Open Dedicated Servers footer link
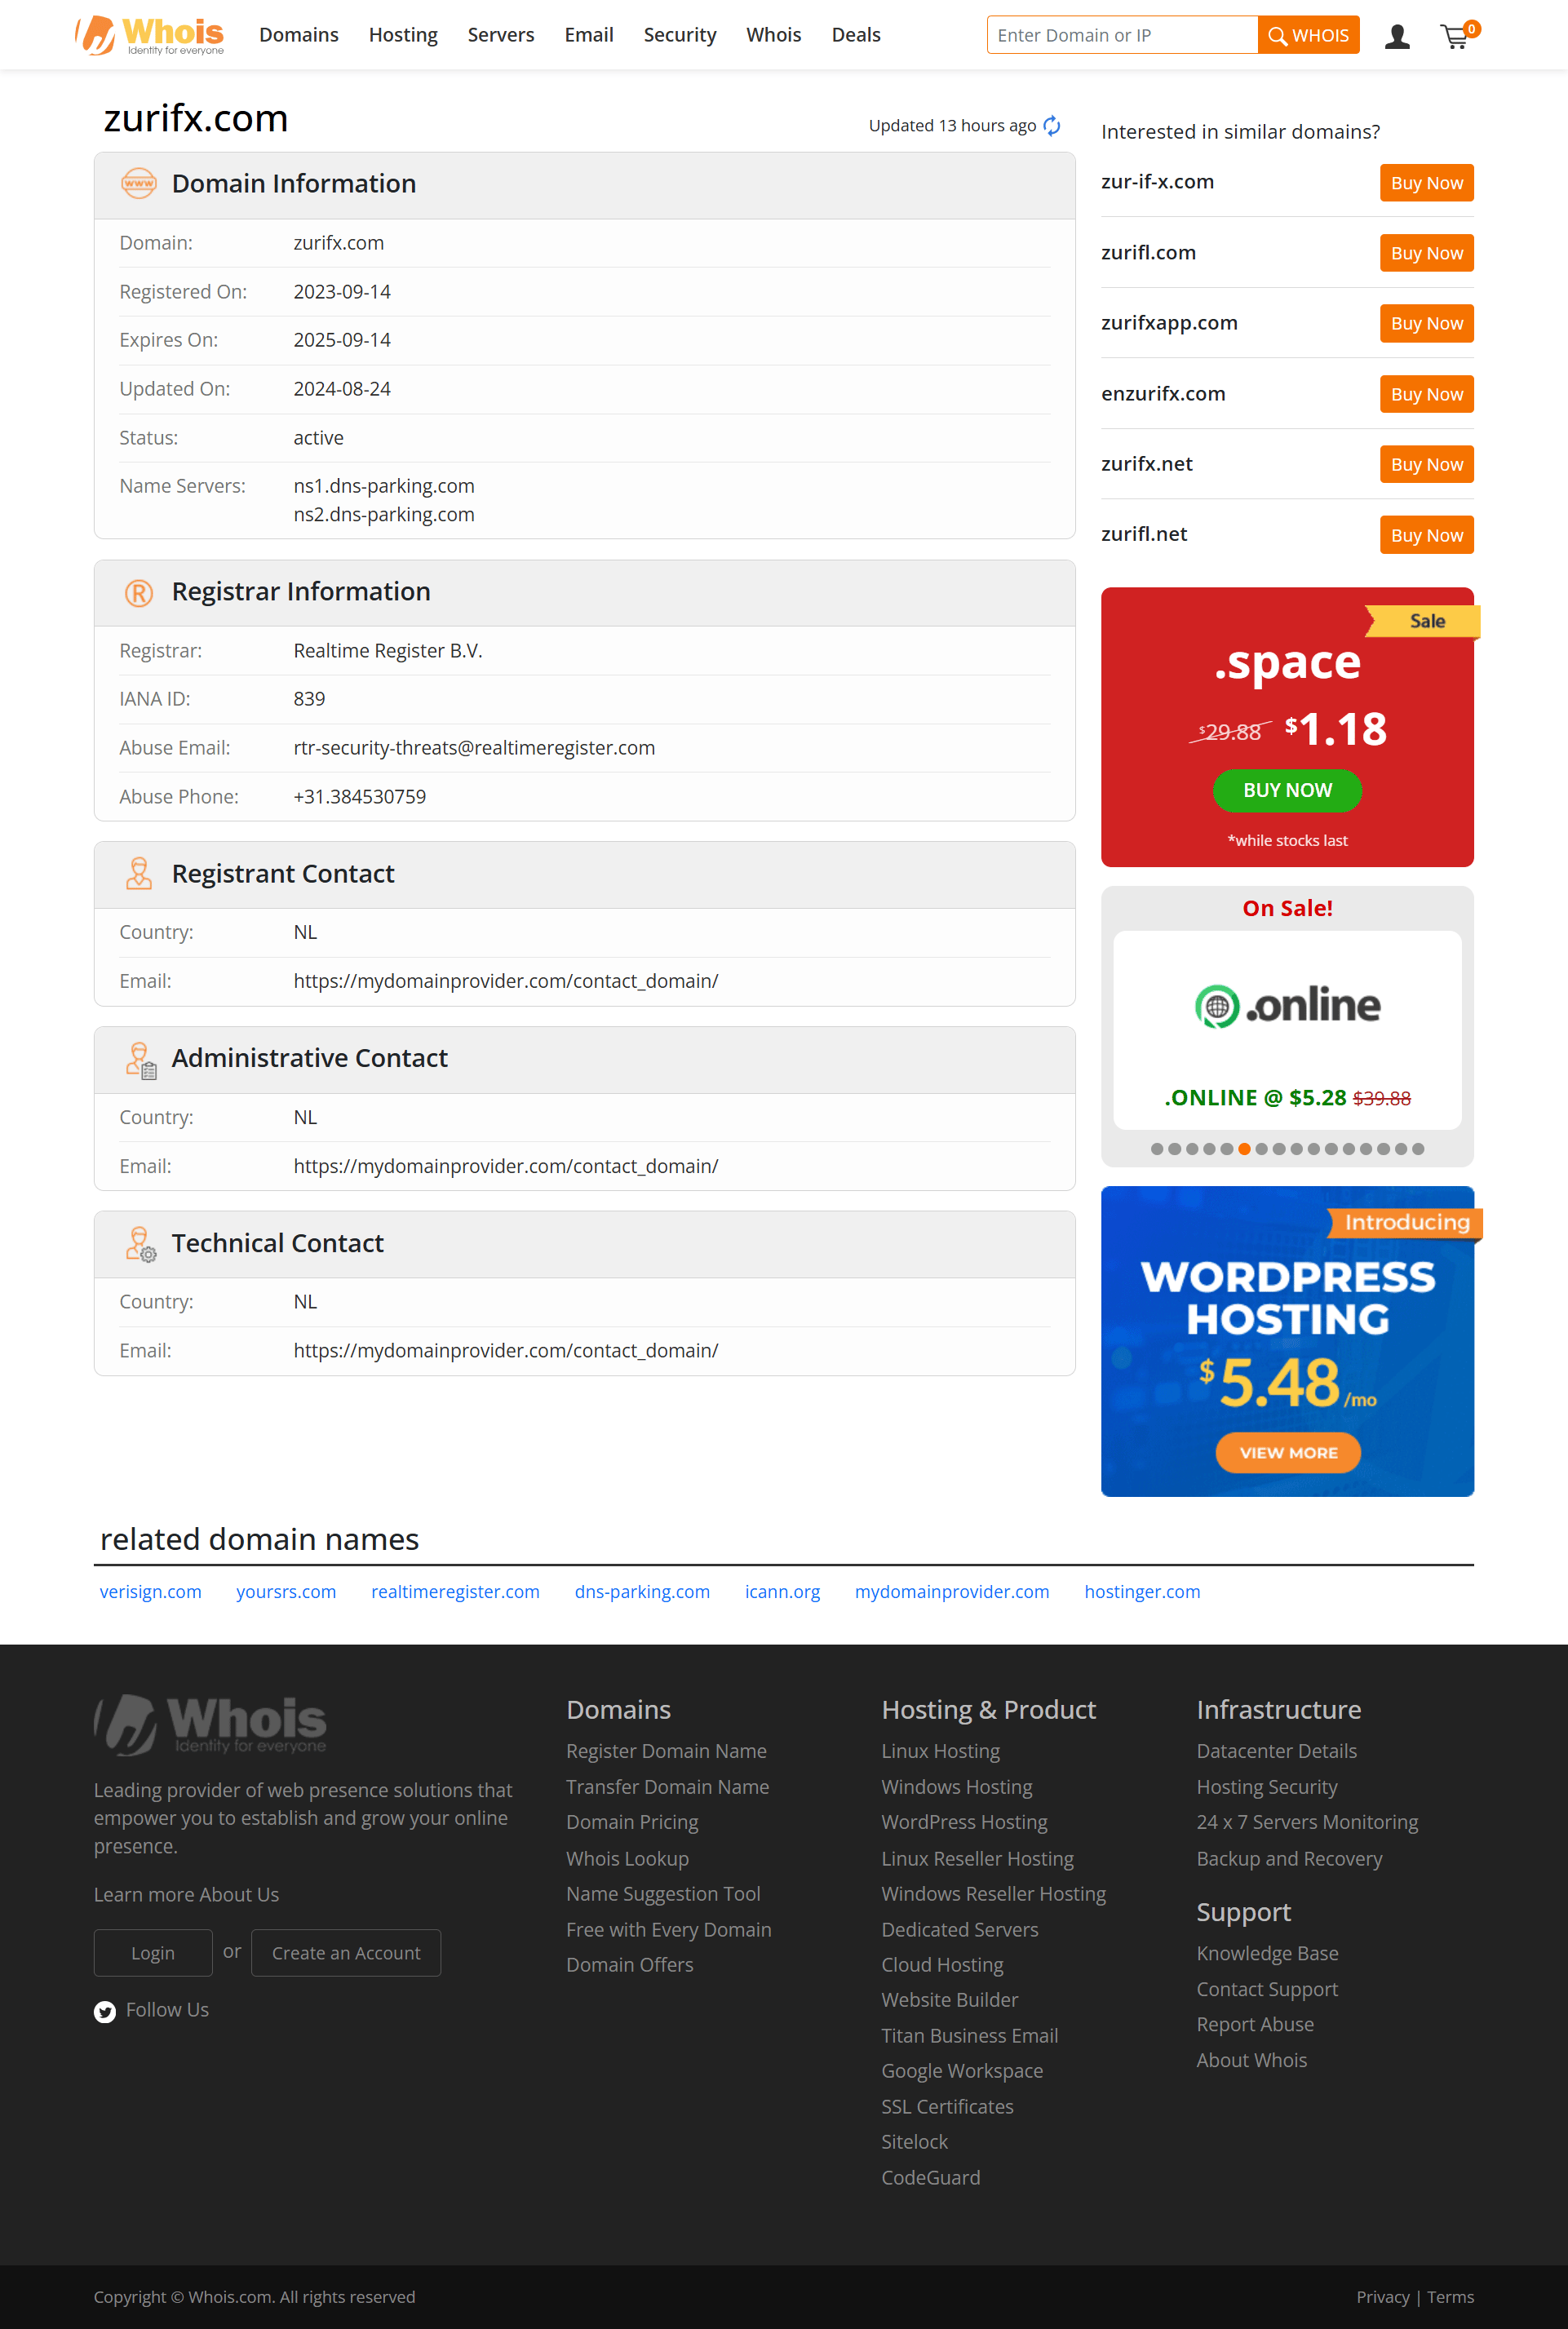The image size is (1568, 2329). [959, 1930]
